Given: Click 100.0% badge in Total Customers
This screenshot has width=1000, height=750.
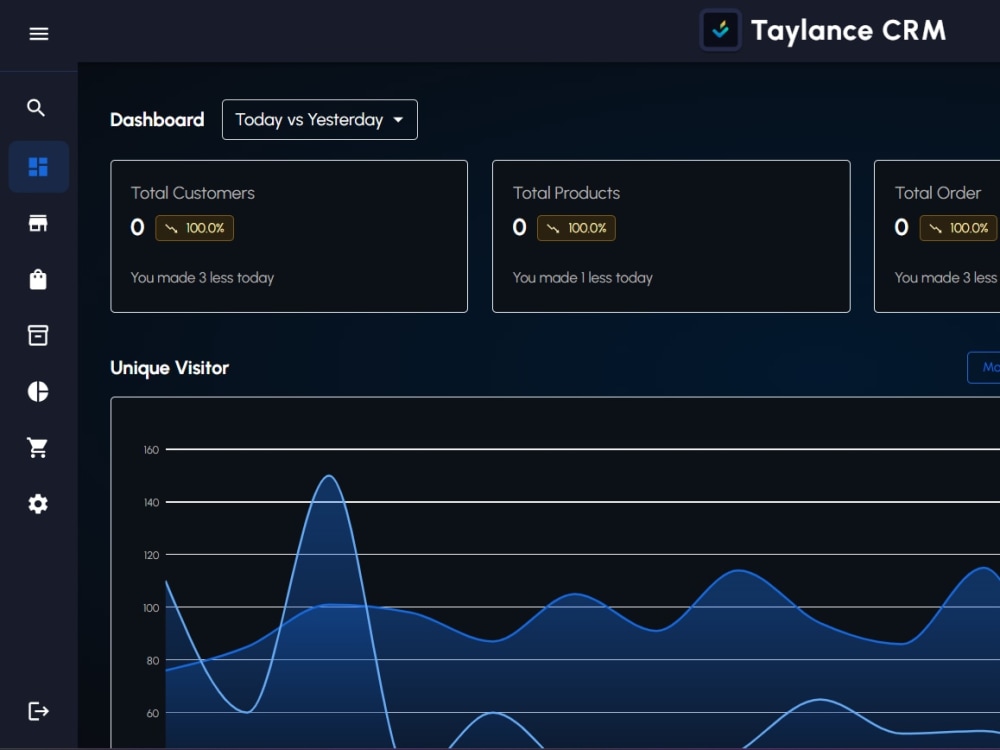Looking at the screenshot, I should pyautogui.click(x=195, y=228).
